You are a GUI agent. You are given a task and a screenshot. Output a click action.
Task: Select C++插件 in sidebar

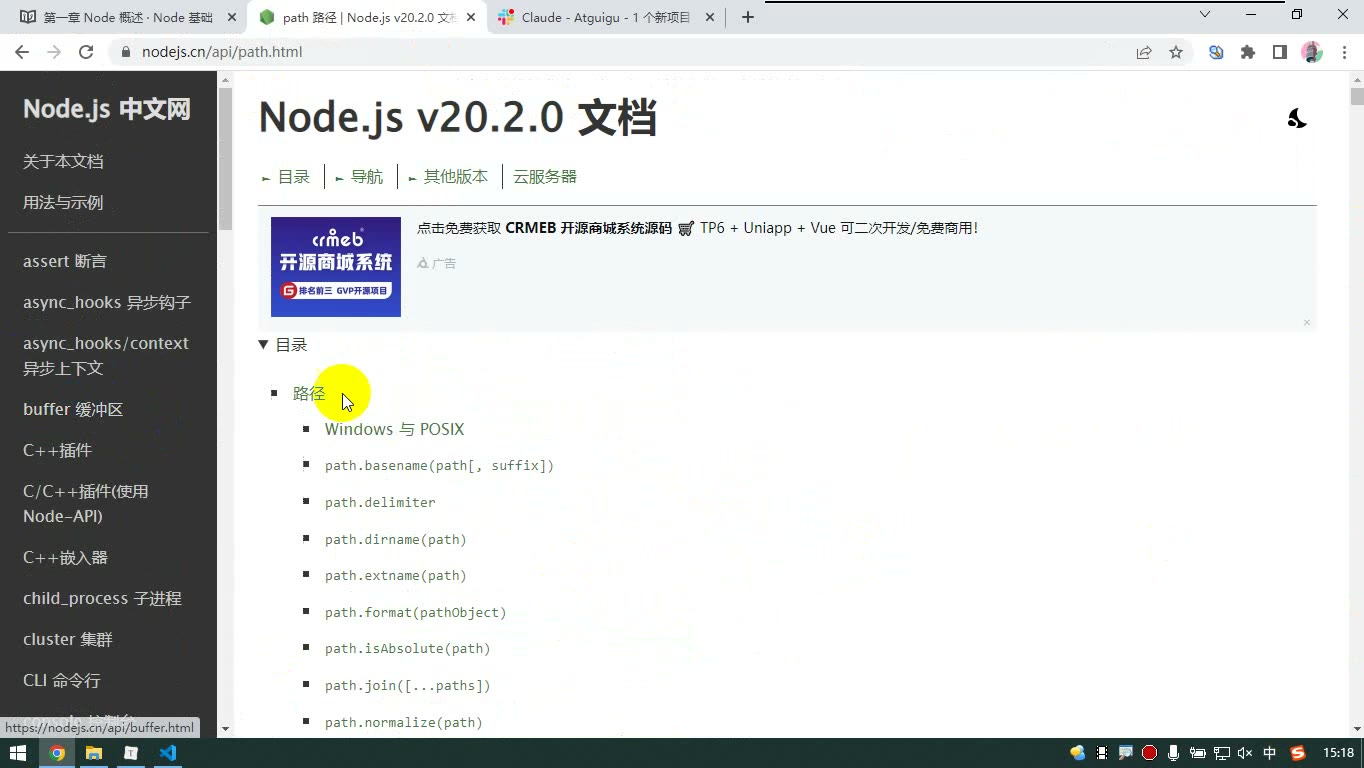click(57, 451)
